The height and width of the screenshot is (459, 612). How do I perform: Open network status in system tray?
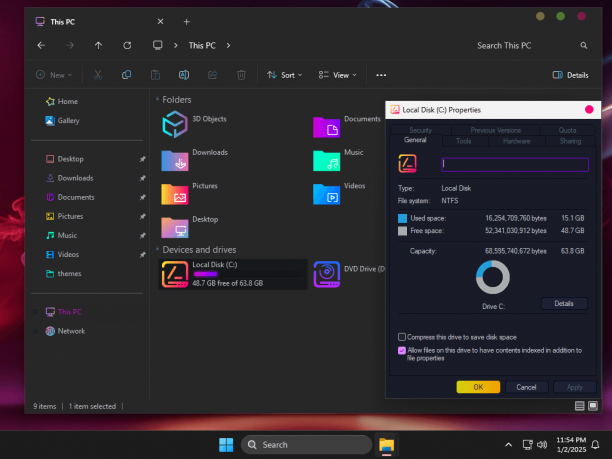[x=527, y=445]
